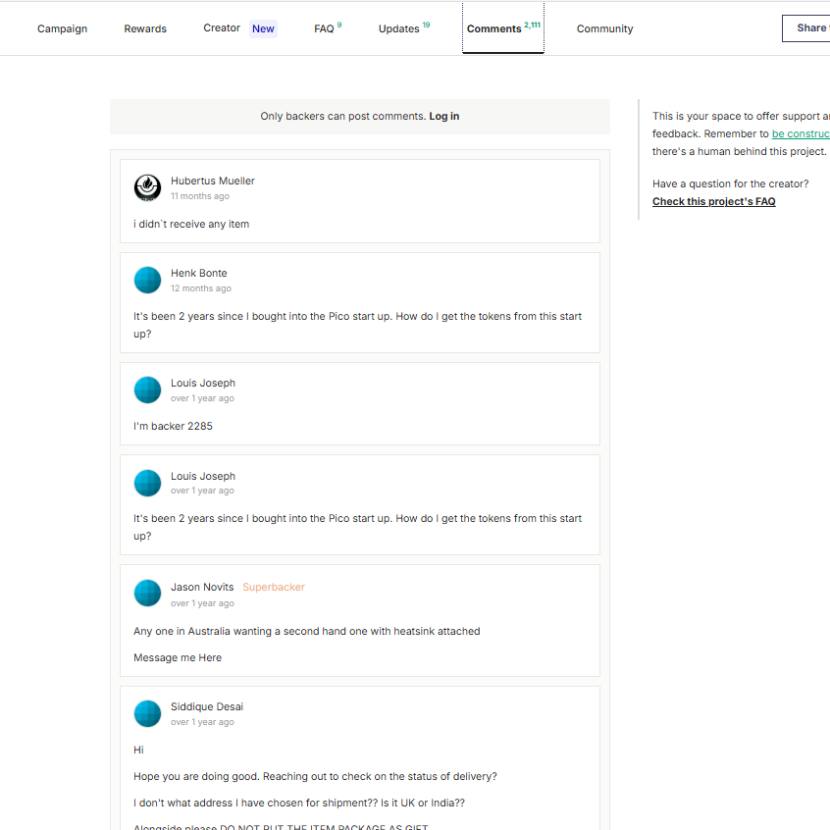The width and height of the screenshot is (830, 830).
Task: Click the Henk Bonte name
Action: pyautogui.click(x=199, y=273)
